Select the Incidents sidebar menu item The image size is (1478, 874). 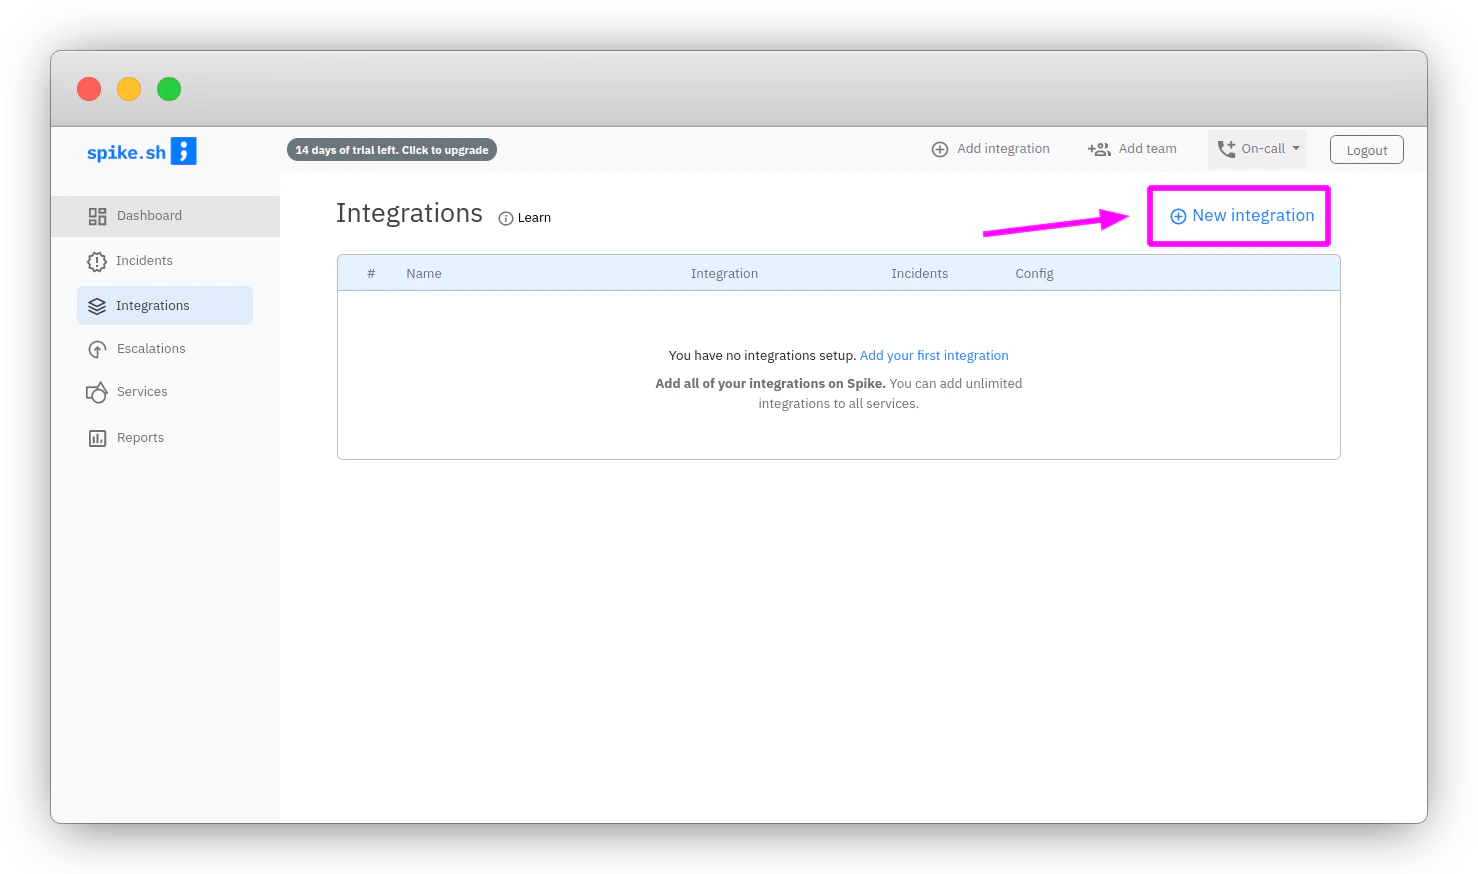(144, 260)
